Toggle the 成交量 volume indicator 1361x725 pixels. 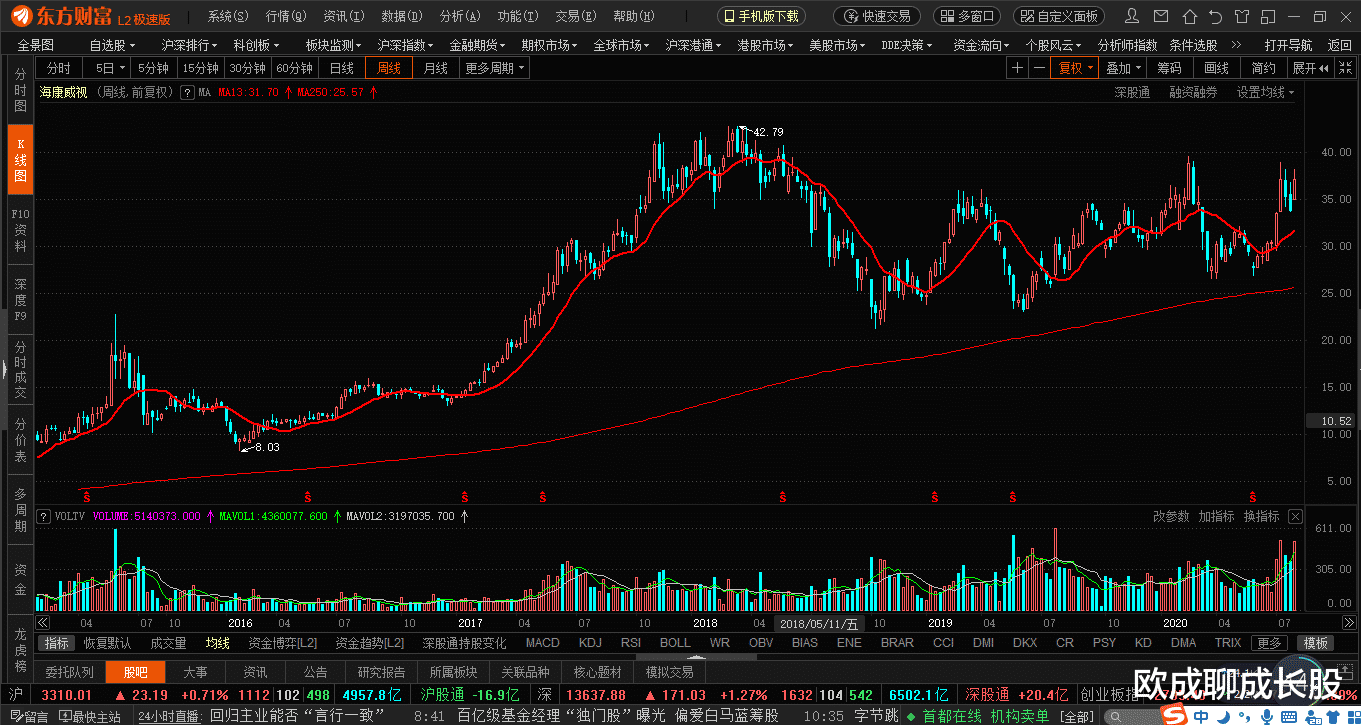tap(168, 643)
